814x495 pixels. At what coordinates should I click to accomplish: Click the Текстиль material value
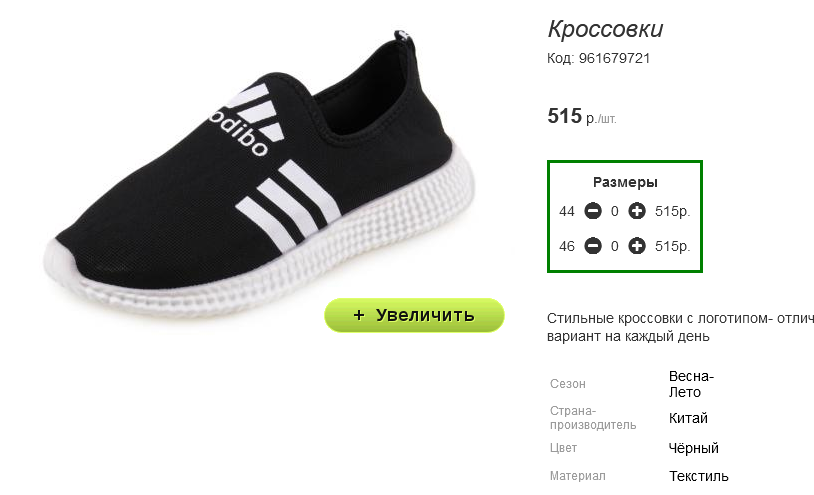(698, 476)
